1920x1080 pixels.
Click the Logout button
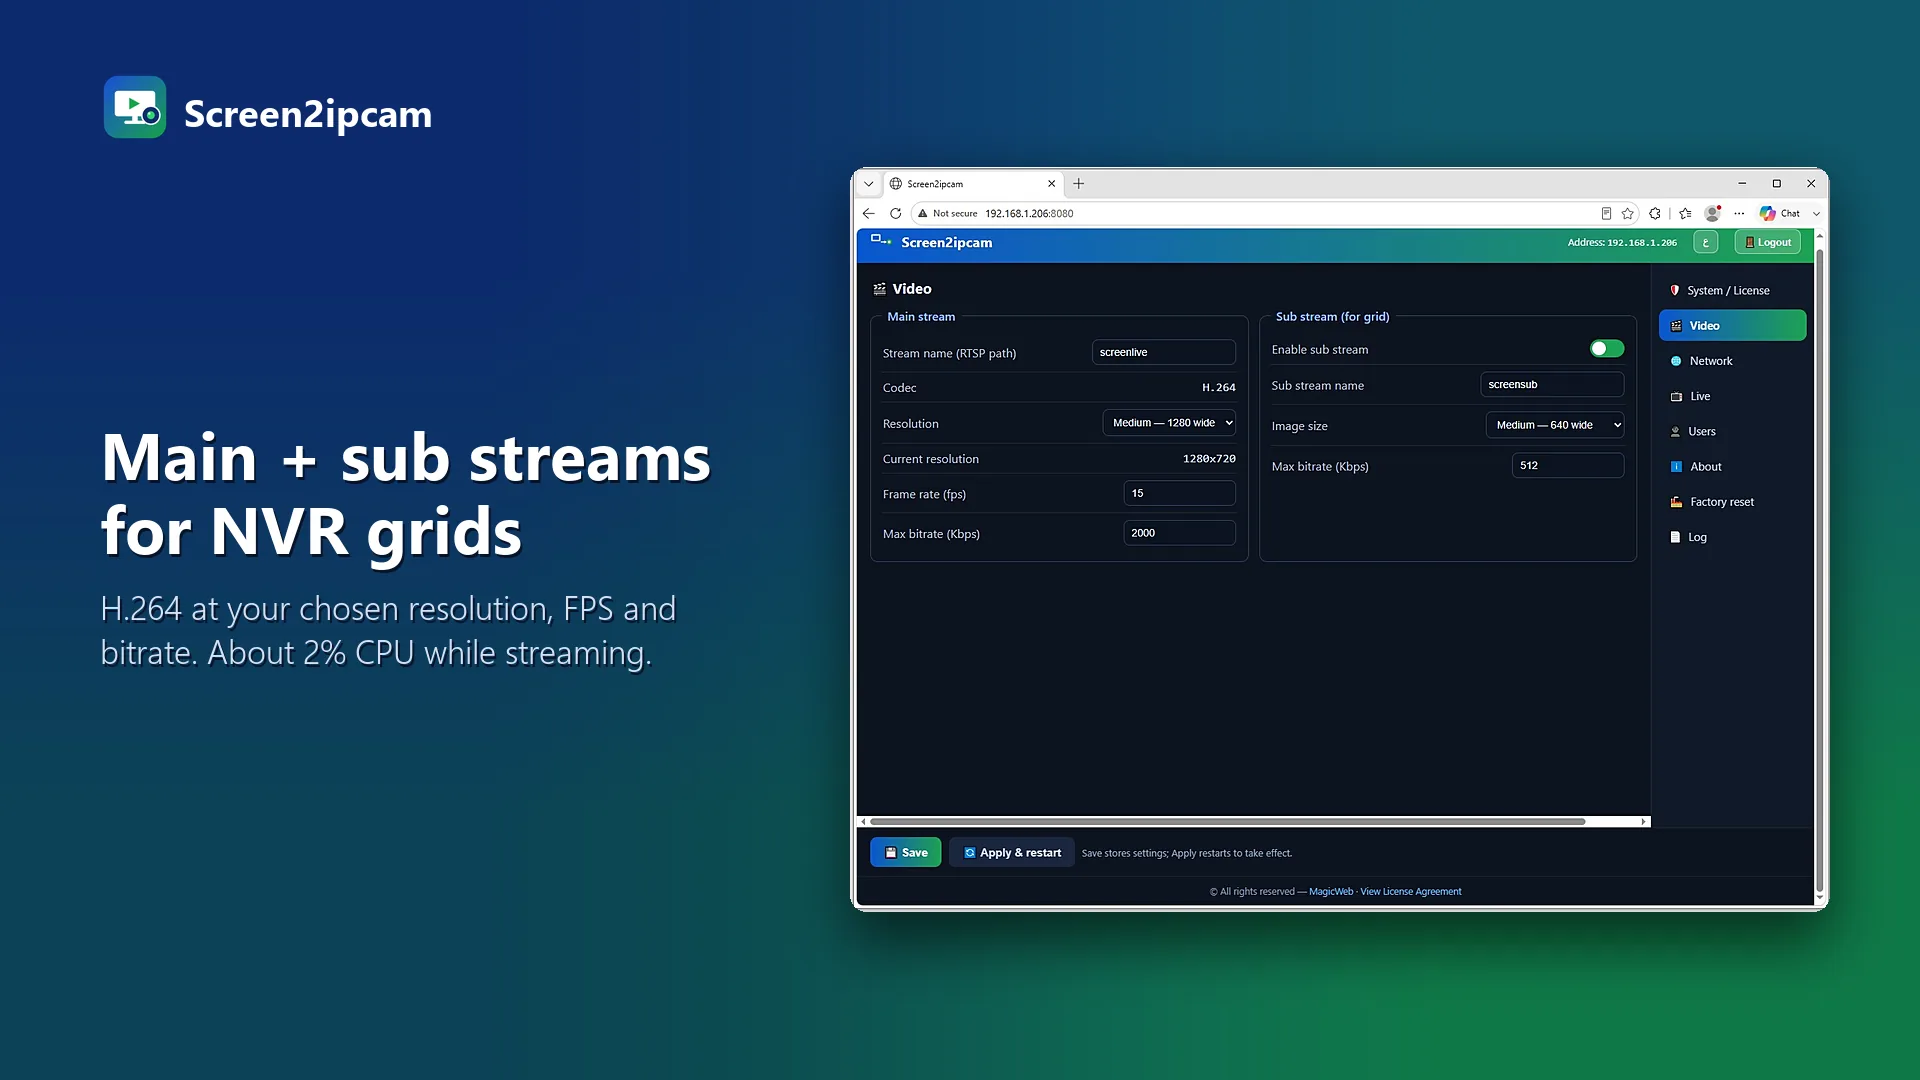(1768, 242)
